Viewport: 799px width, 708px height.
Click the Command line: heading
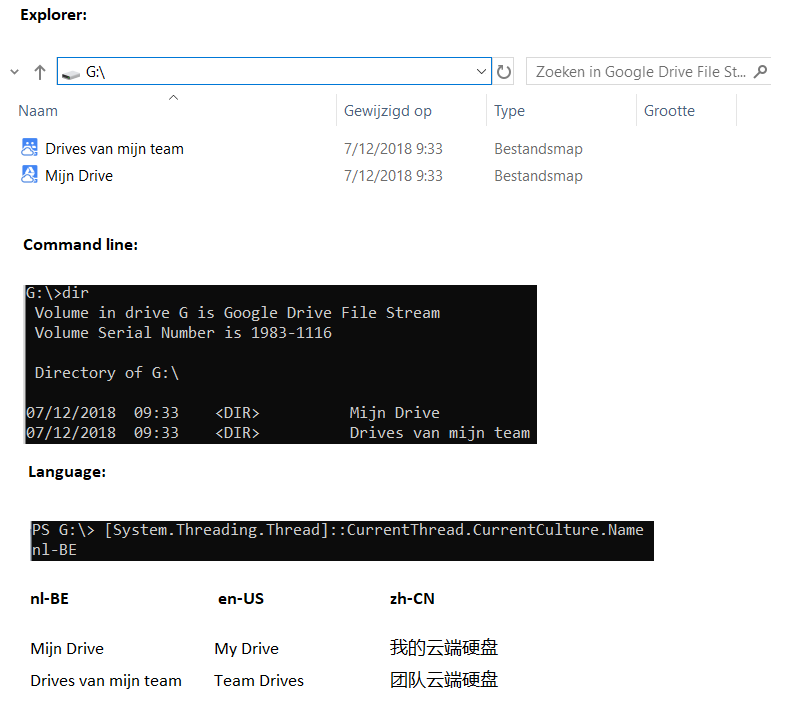click(81, 245)
